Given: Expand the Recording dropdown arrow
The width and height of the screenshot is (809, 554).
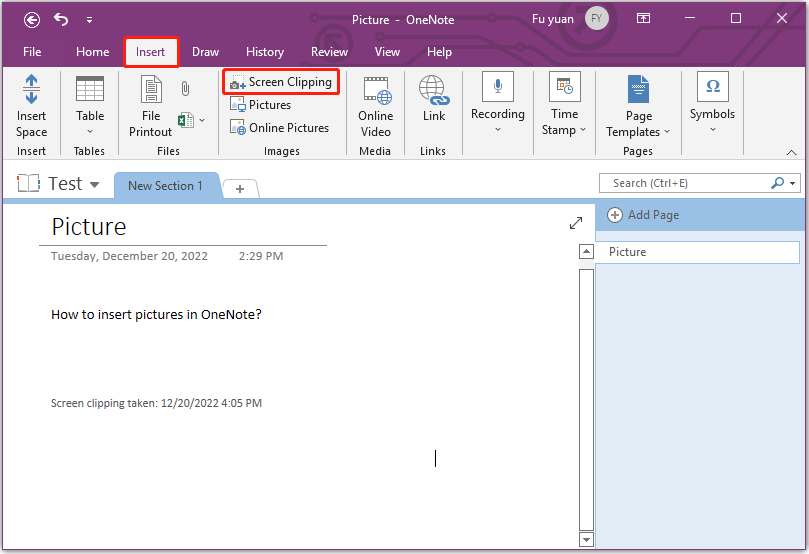Looking at the screenshot, I should pos(498,129).
